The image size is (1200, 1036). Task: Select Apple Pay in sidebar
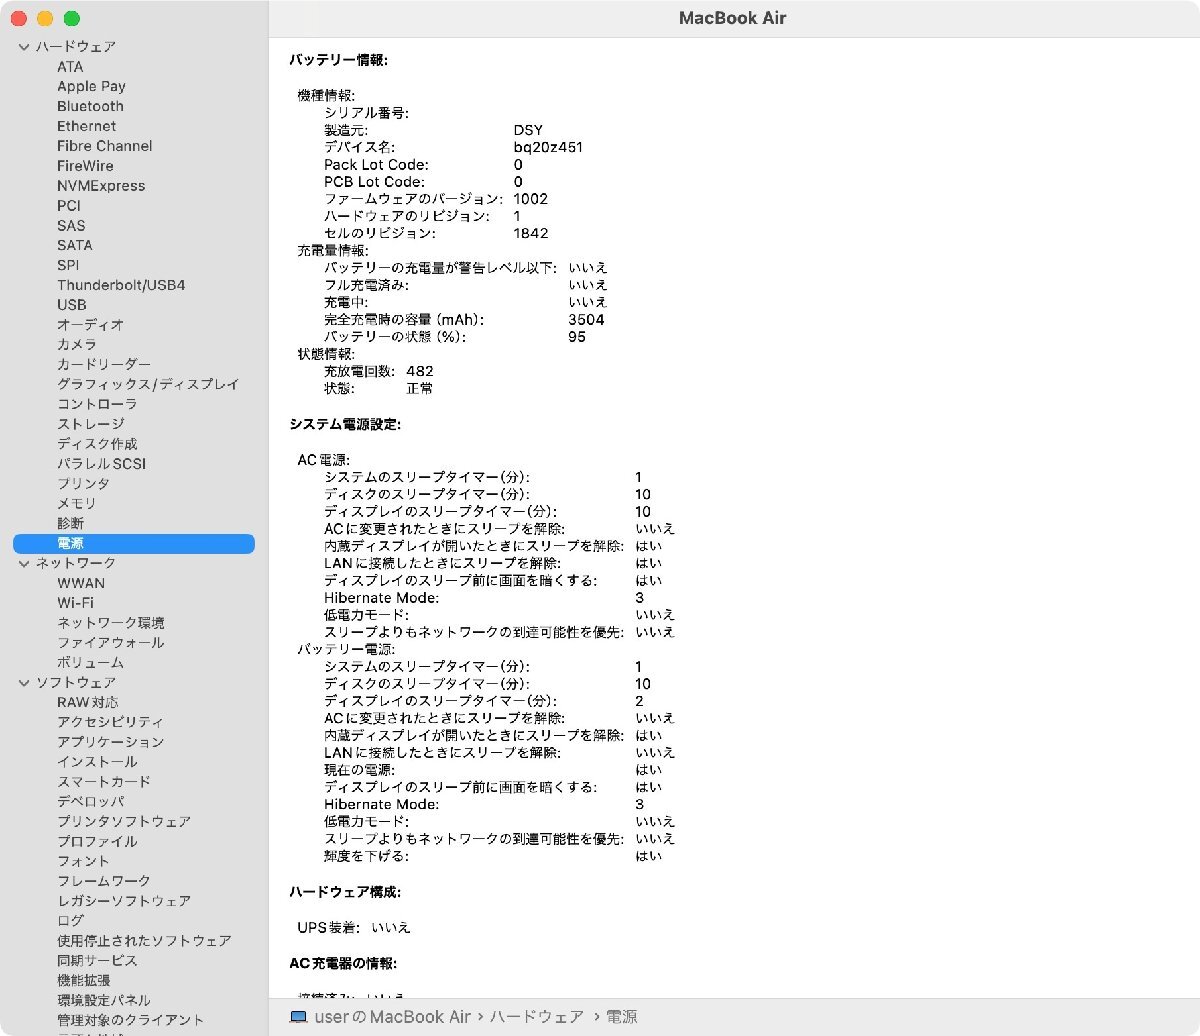coord(91,87)
